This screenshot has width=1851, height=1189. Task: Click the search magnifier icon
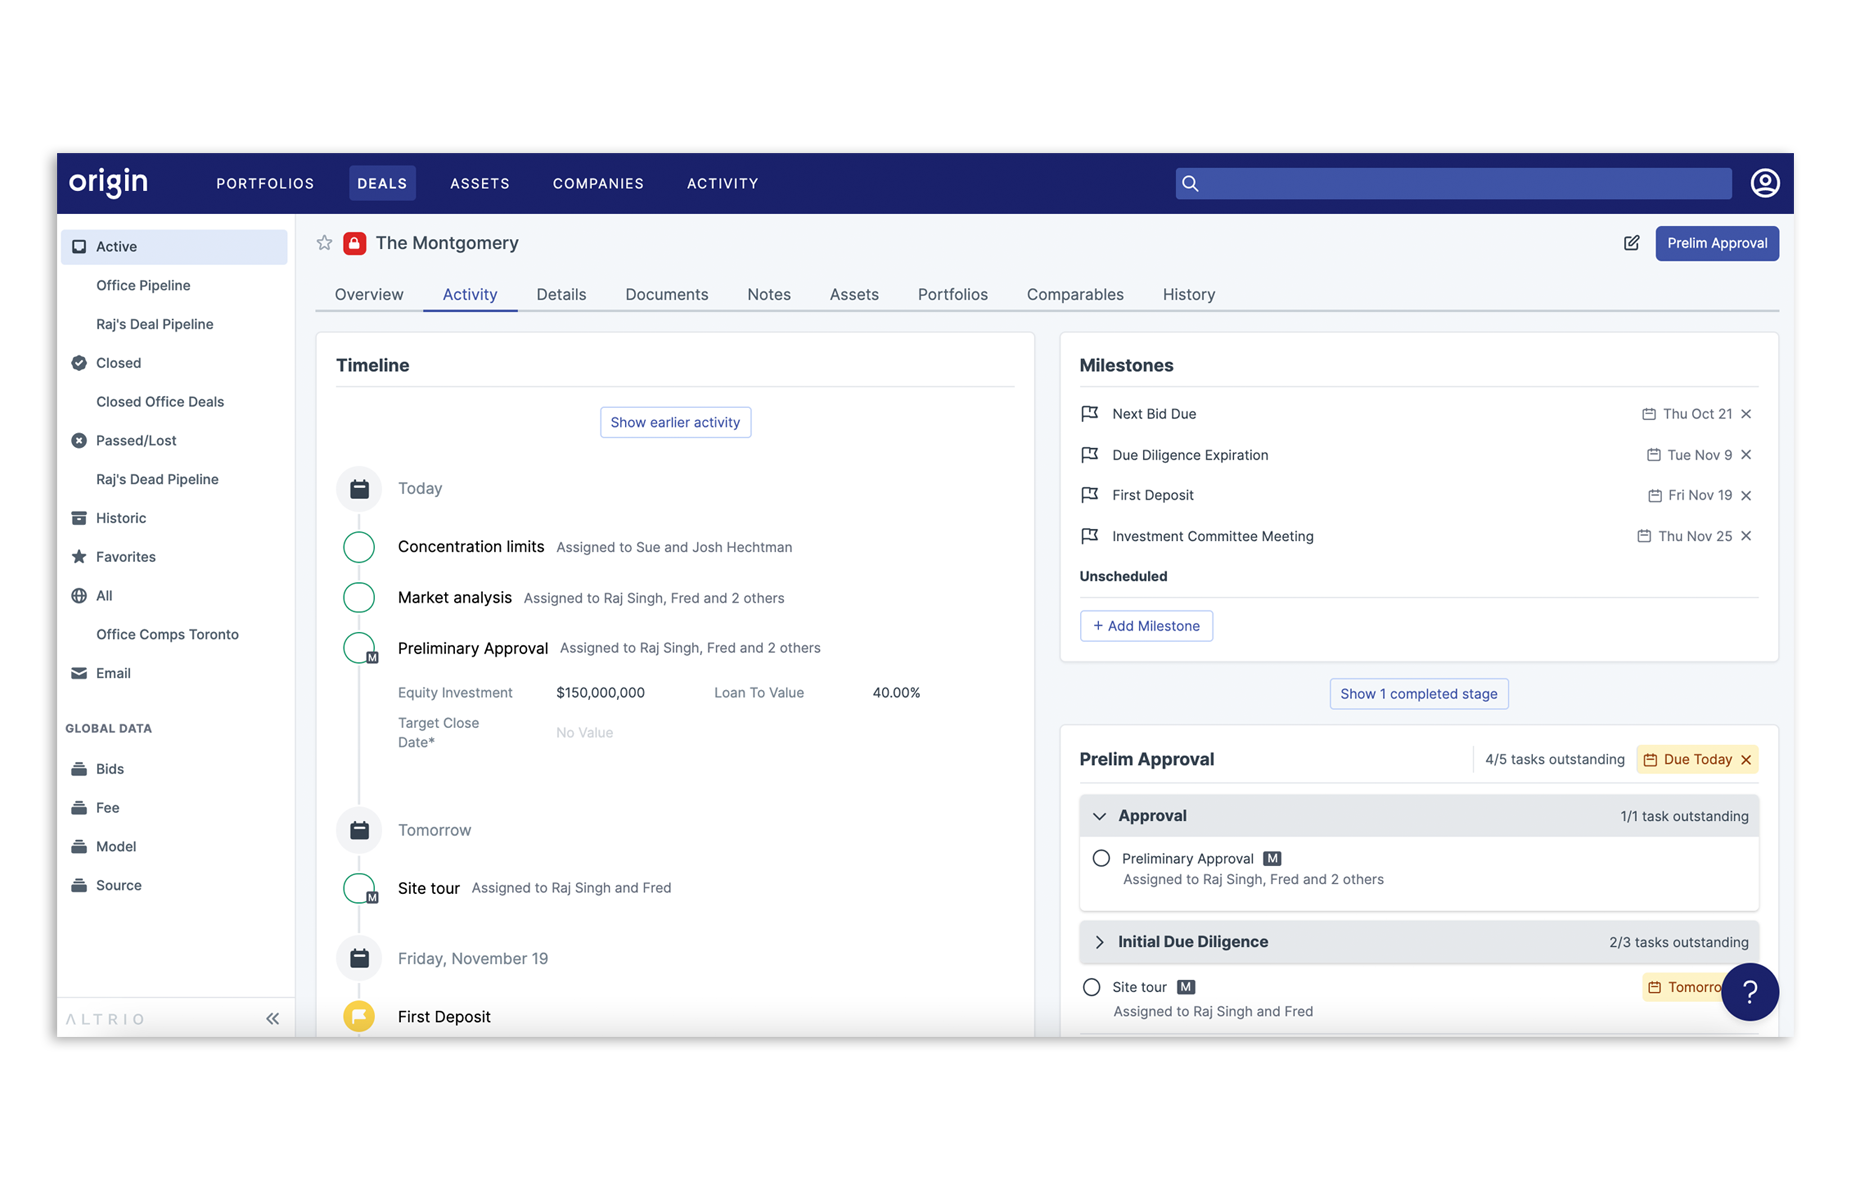pyautogui.click(x=1190, y=183)
